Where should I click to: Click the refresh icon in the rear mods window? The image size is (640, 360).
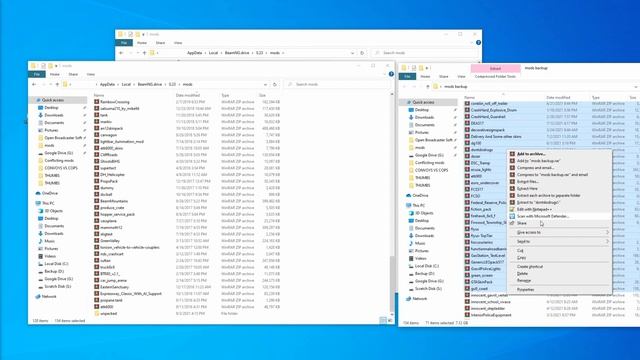362,53
